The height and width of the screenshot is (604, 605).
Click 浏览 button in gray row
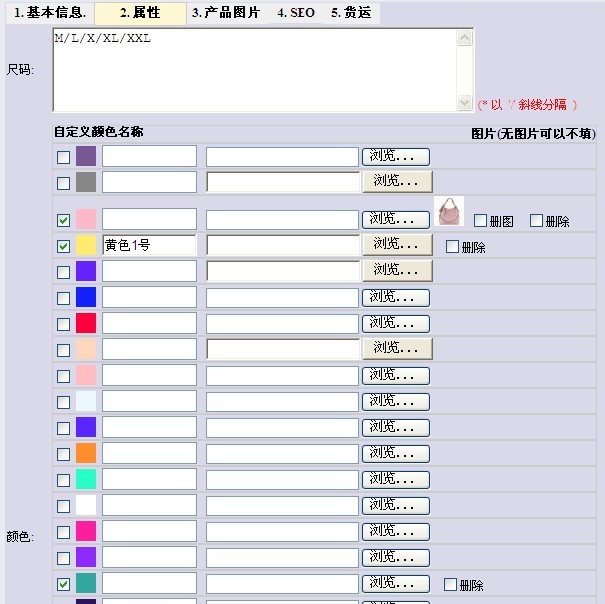point(398,182)
